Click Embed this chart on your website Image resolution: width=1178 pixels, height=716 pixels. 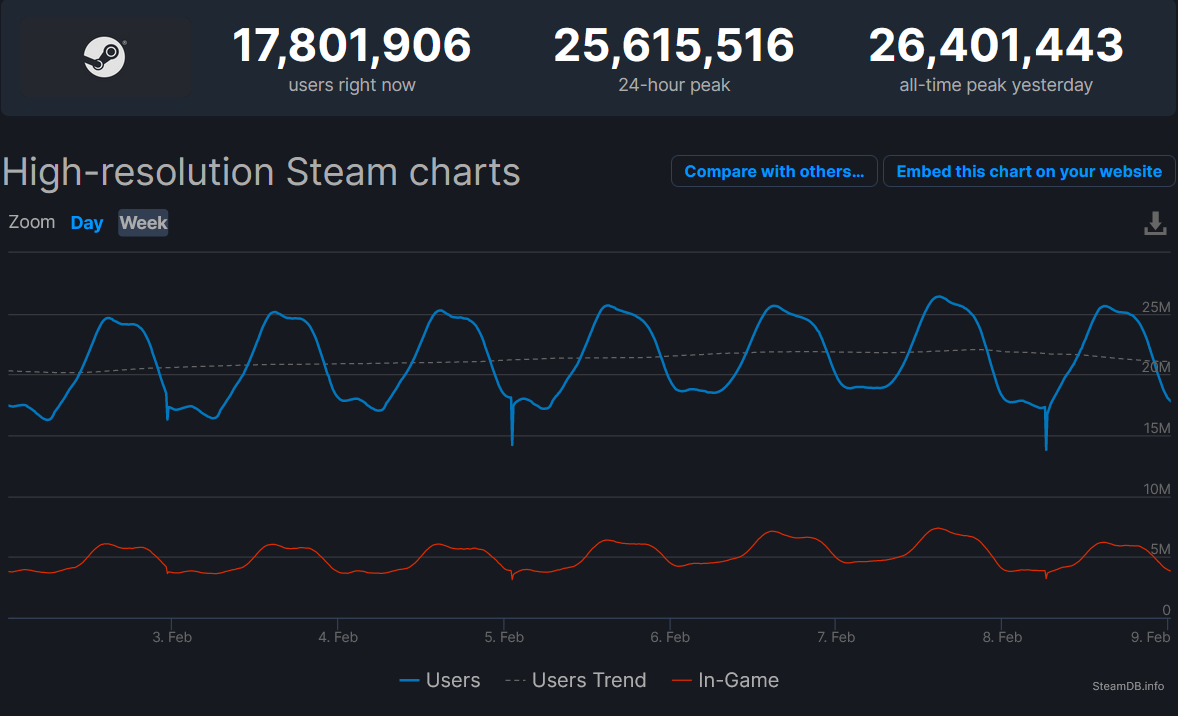click(1028, 171)
